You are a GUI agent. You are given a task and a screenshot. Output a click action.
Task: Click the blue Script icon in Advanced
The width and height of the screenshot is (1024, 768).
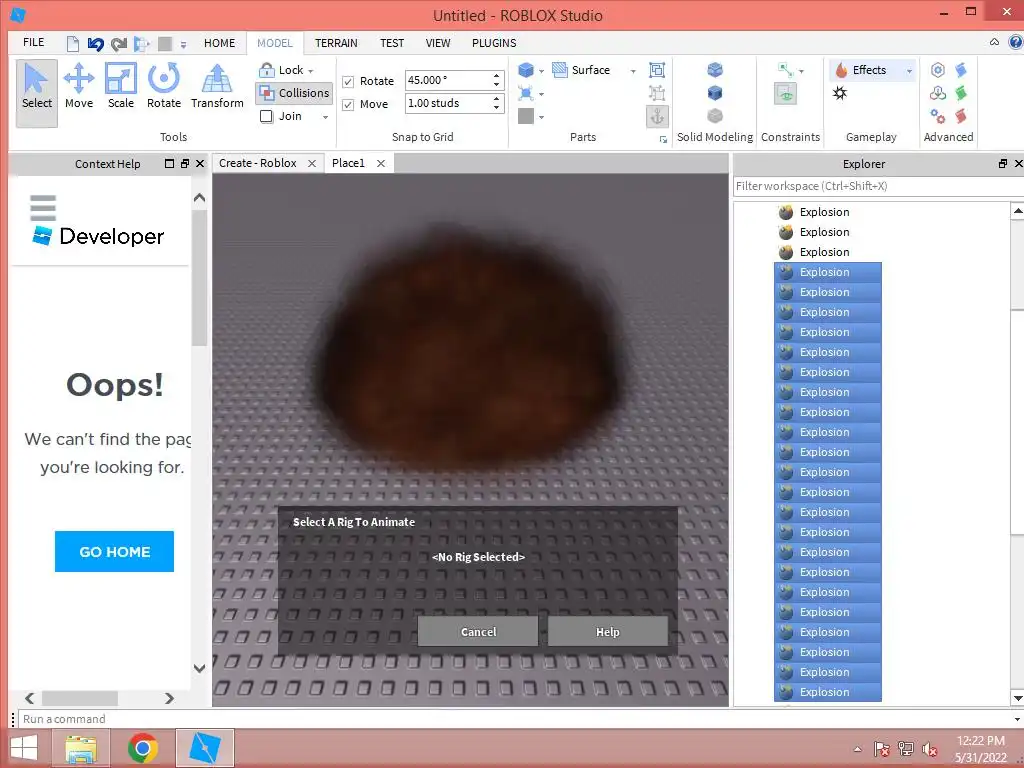pos(961,70)
